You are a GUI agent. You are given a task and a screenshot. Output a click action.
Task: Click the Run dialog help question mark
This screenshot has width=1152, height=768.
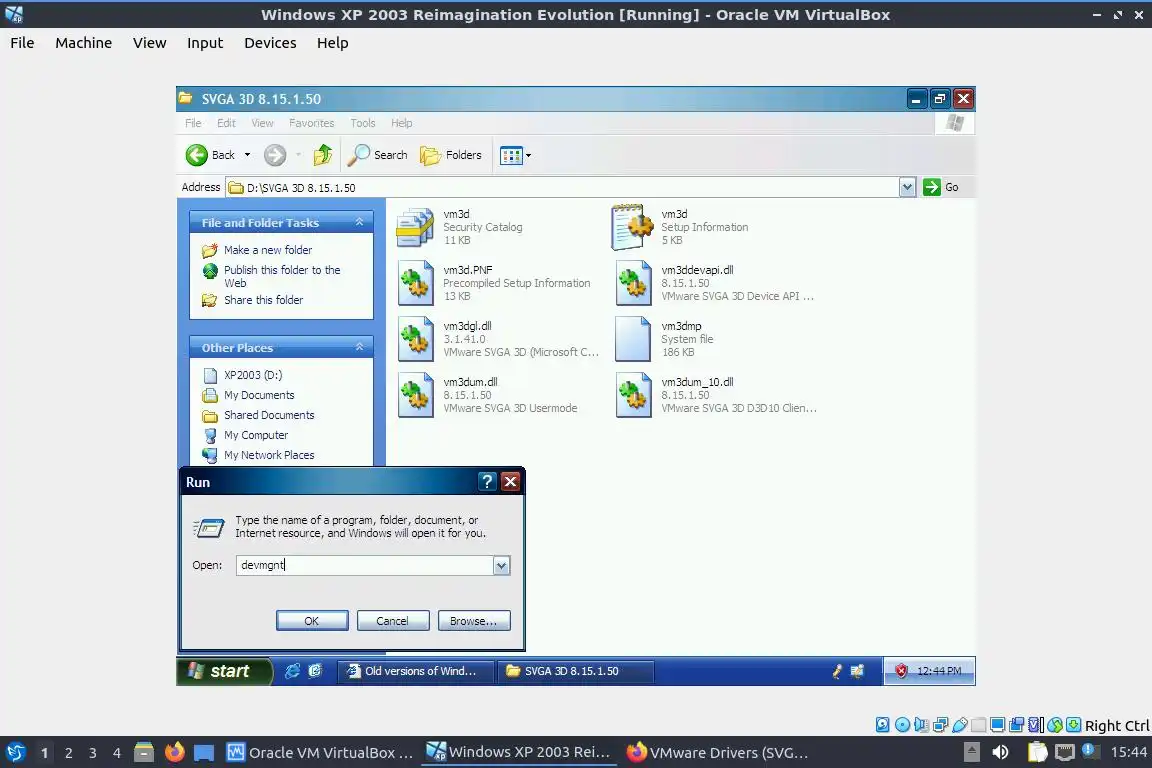487,481
